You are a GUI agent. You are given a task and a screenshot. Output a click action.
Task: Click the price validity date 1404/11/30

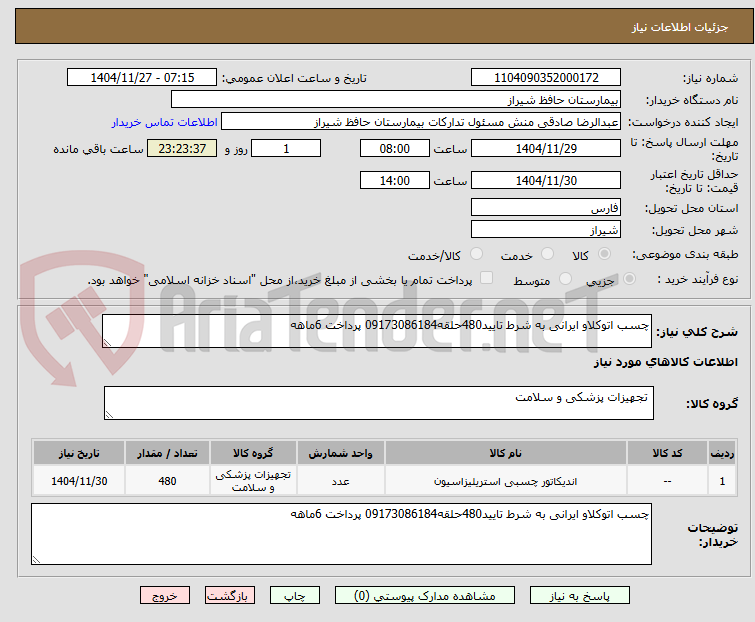point(546,181)
